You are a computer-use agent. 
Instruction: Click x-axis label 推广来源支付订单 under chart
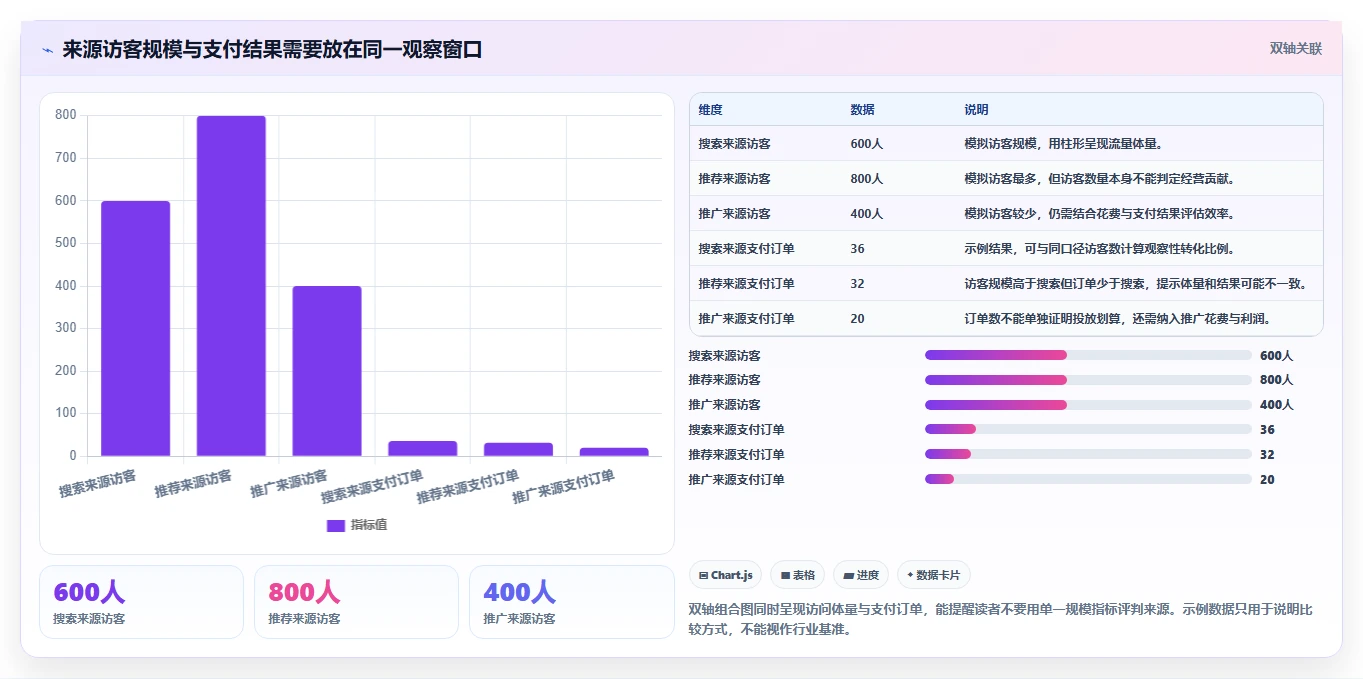pos(563,487)
